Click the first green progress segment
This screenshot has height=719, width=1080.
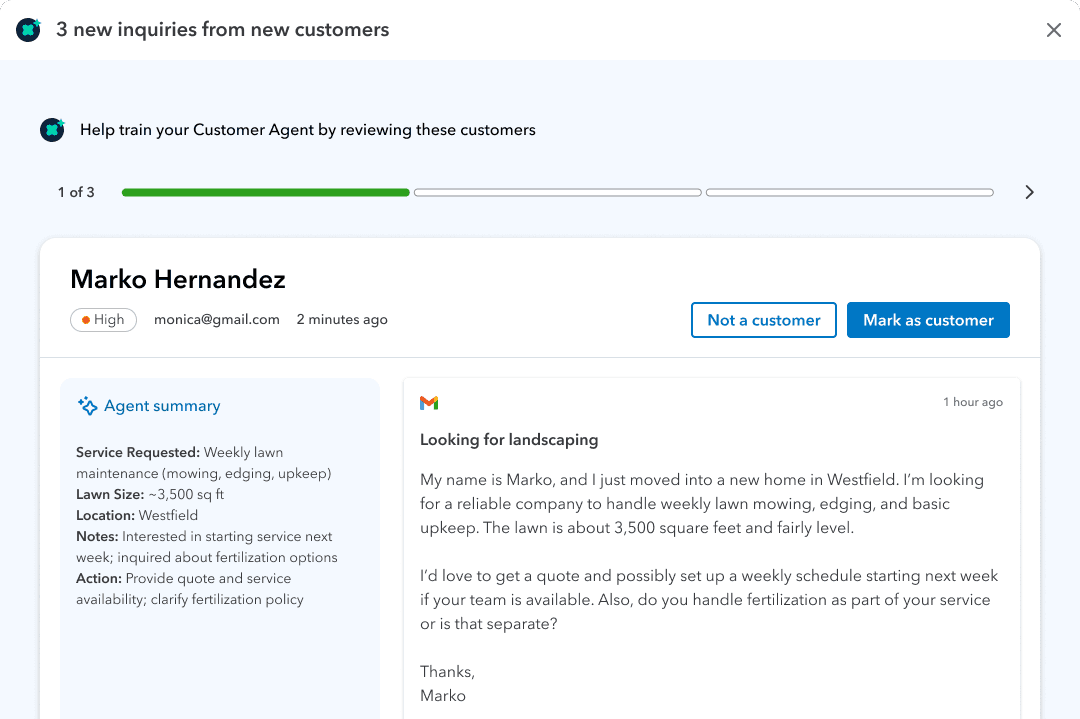click(x=265, y=192)
